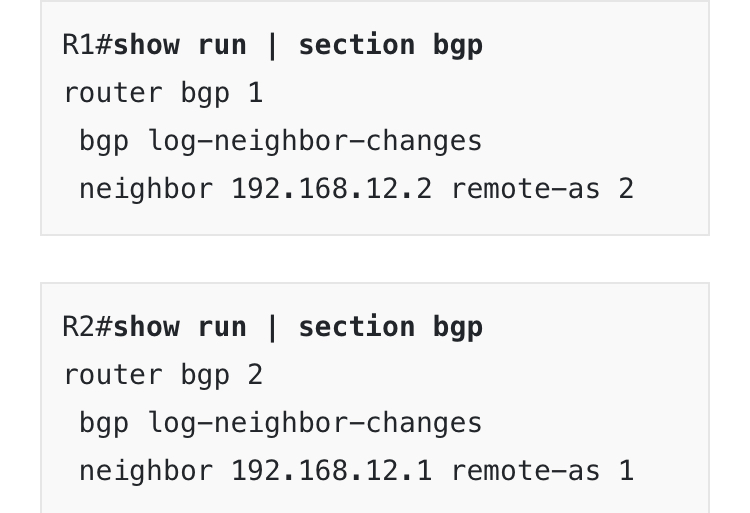Click the R2#show run command line
Image resolution: width=750 pixels, height=513 pixels.
point(273,328)
